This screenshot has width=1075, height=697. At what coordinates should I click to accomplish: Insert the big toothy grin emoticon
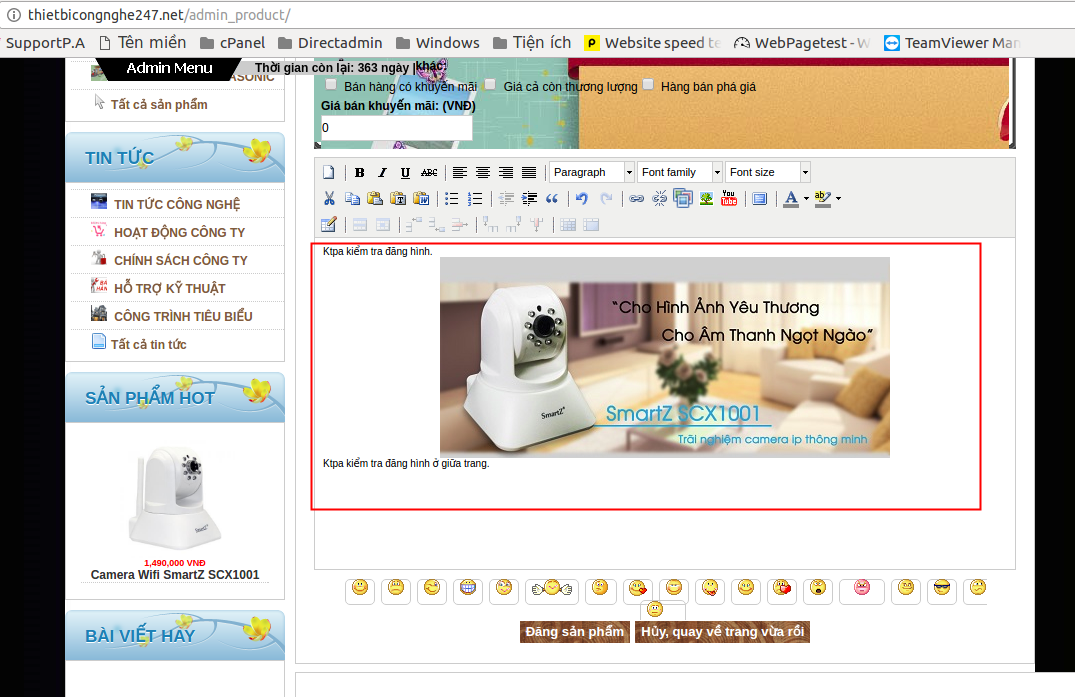coord(468,589)
